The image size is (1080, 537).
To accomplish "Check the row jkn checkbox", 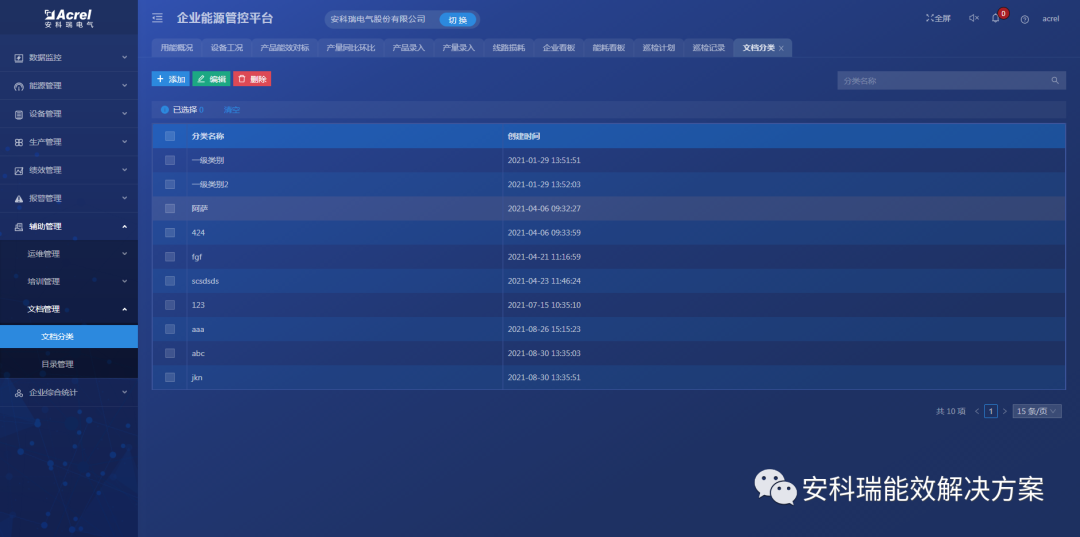I will coord(169,377).
